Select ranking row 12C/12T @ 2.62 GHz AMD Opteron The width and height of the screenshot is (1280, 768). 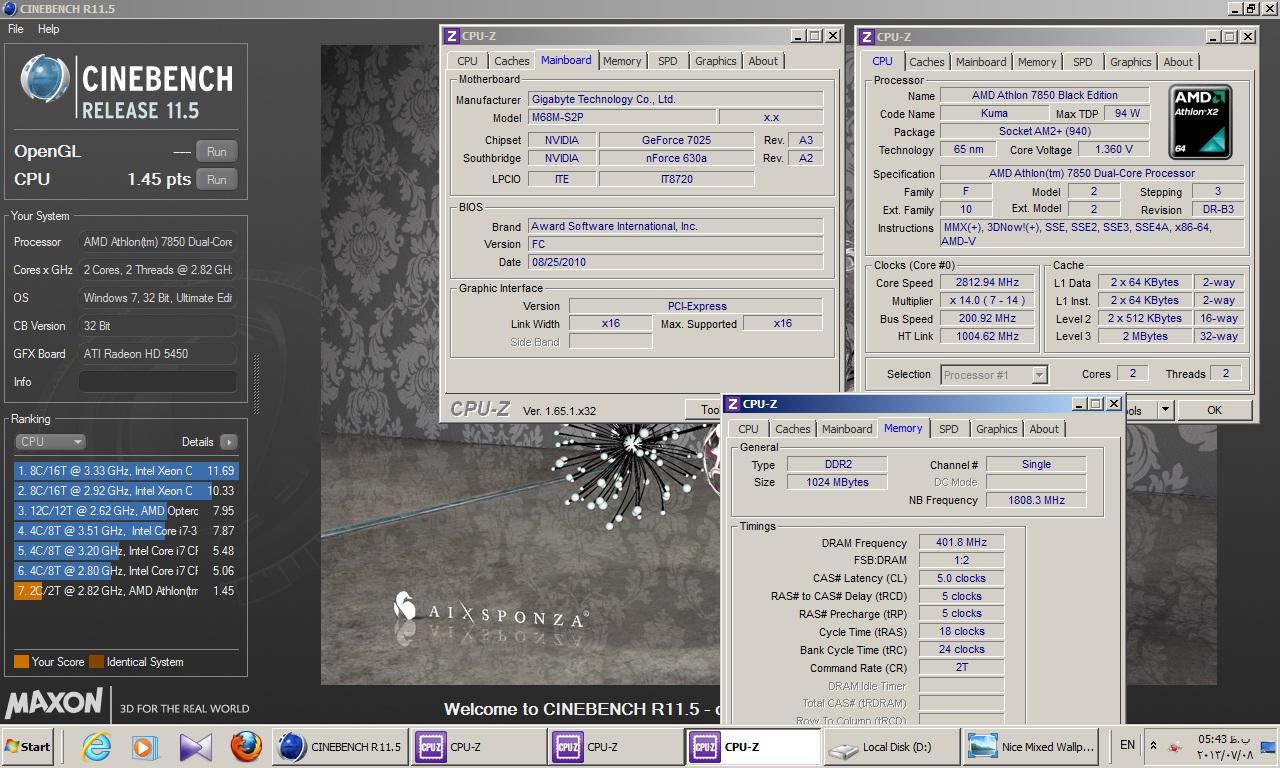point(126,511)
